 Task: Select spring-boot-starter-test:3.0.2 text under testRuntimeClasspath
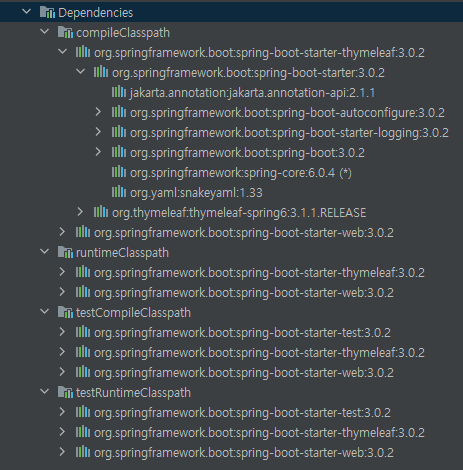242,413
